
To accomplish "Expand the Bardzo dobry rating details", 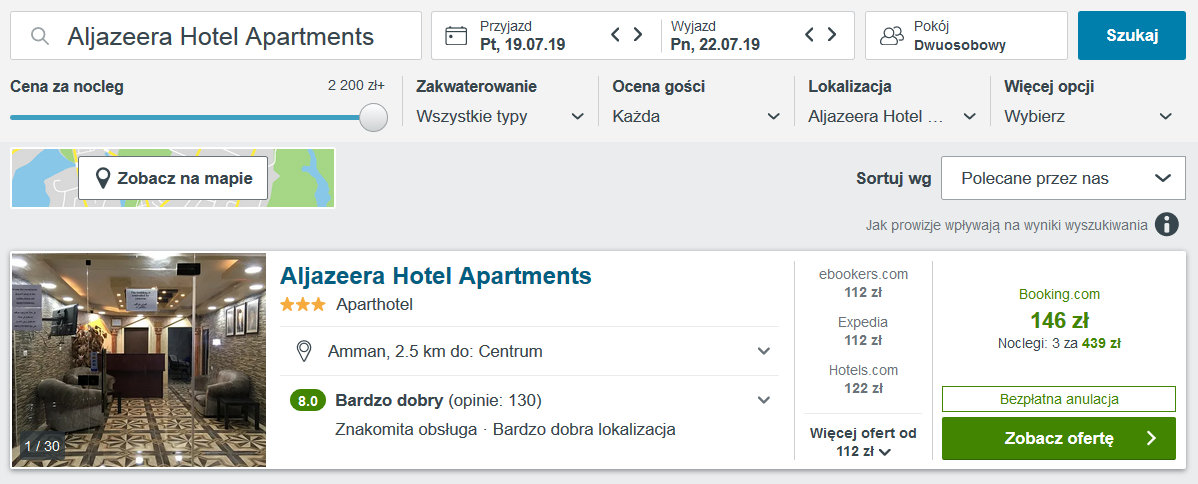I will tap(764, 400).
